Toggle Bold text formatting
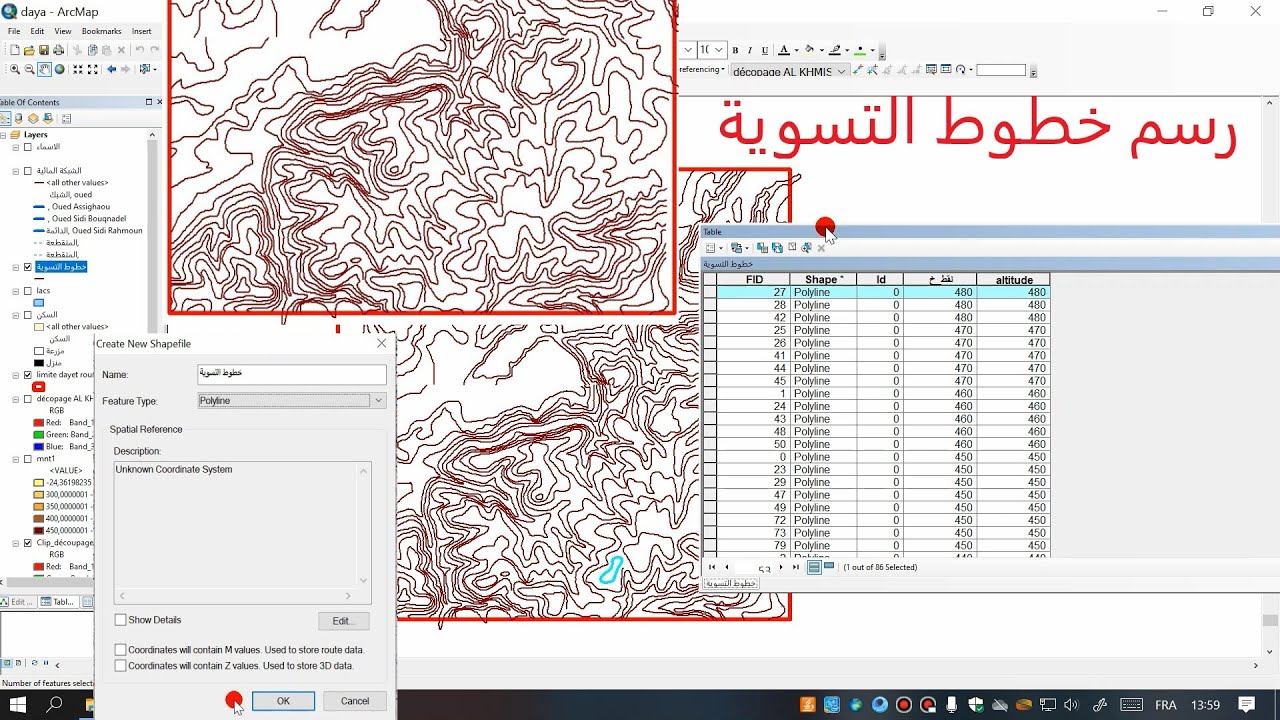Screen dimensions: 1280x720 click(735, 50)
